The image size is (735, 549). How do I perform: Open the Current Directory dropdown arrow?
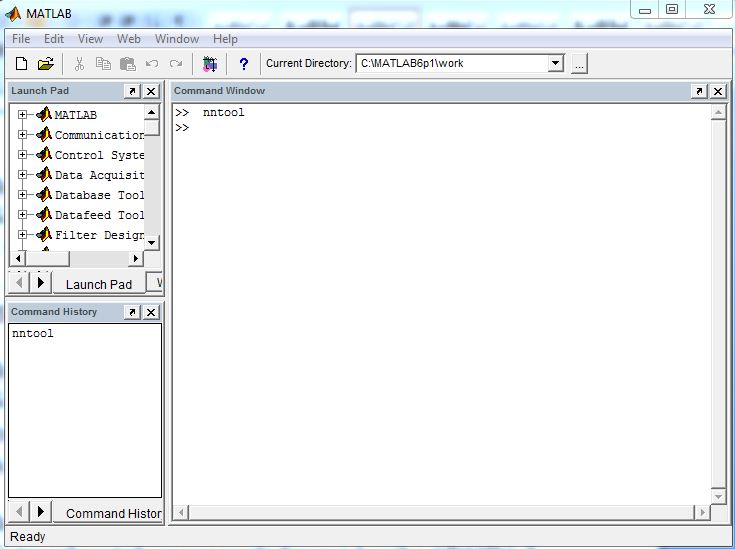pyautogui.click(x=555, y=63)
